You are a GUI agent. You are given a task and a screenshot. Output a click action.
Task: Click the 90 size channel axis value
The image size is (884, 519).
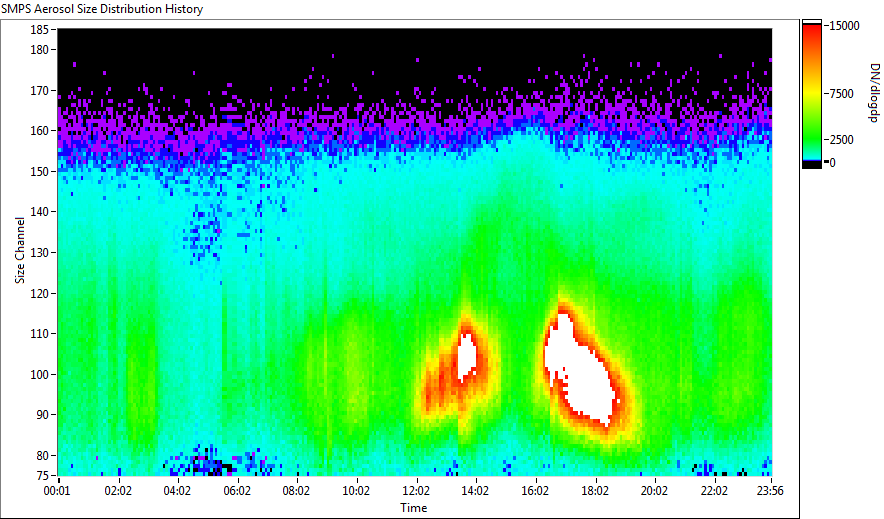tap(43, 415)
